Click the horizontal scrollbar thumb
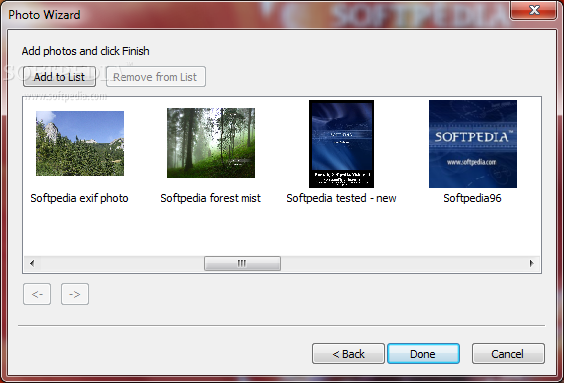The width and height of the screenshot is (564, 383). 242,263
